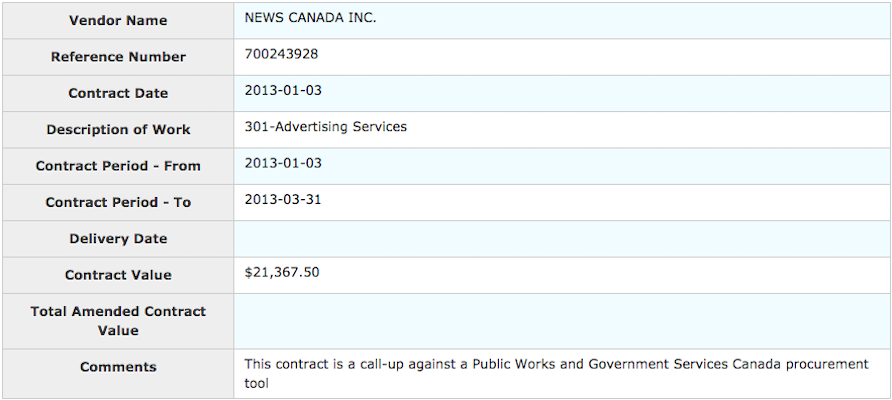This screenshot has height=400, width=892.
Task: Click the Description of Work label
Action: point(118,130)
